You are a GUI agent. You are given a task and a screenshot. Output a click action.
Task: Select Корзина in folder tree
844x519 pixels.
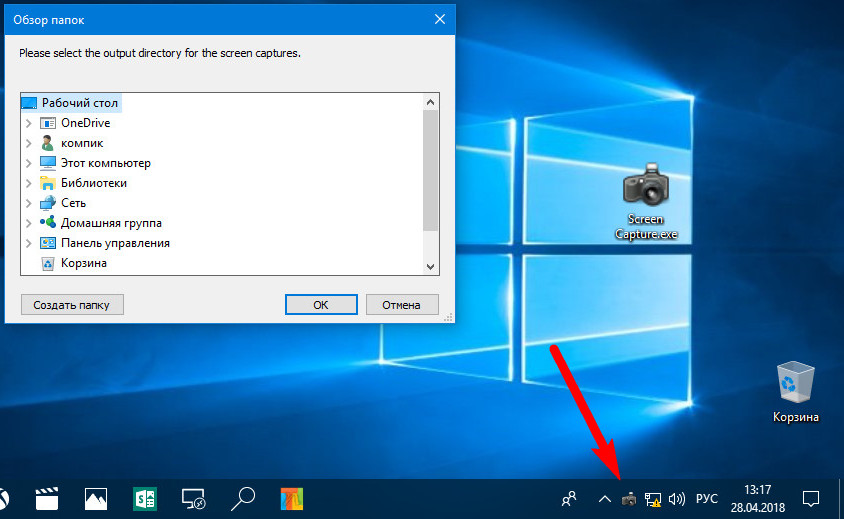pyautogui.click(x=83, y=263)
